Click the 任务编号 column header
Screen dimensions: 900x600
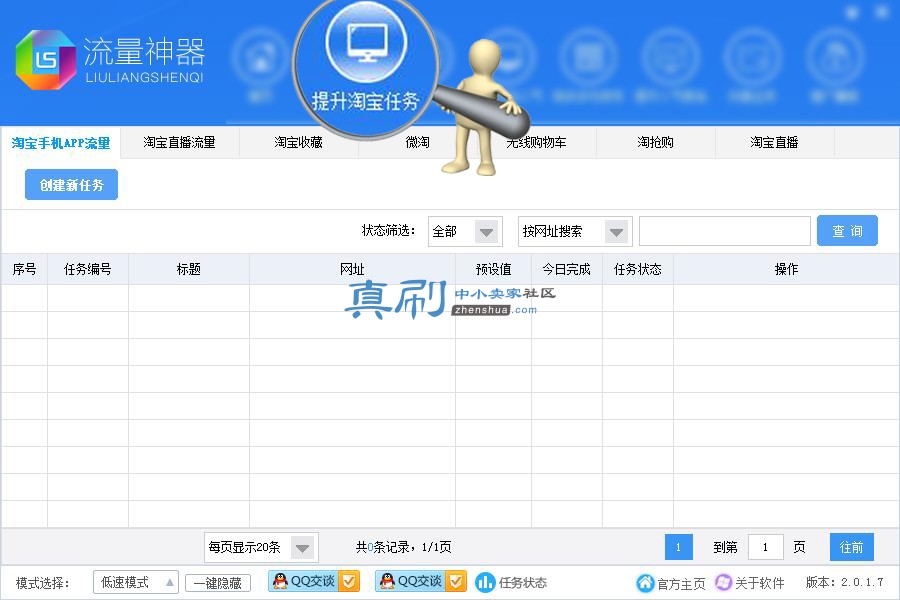88,269
